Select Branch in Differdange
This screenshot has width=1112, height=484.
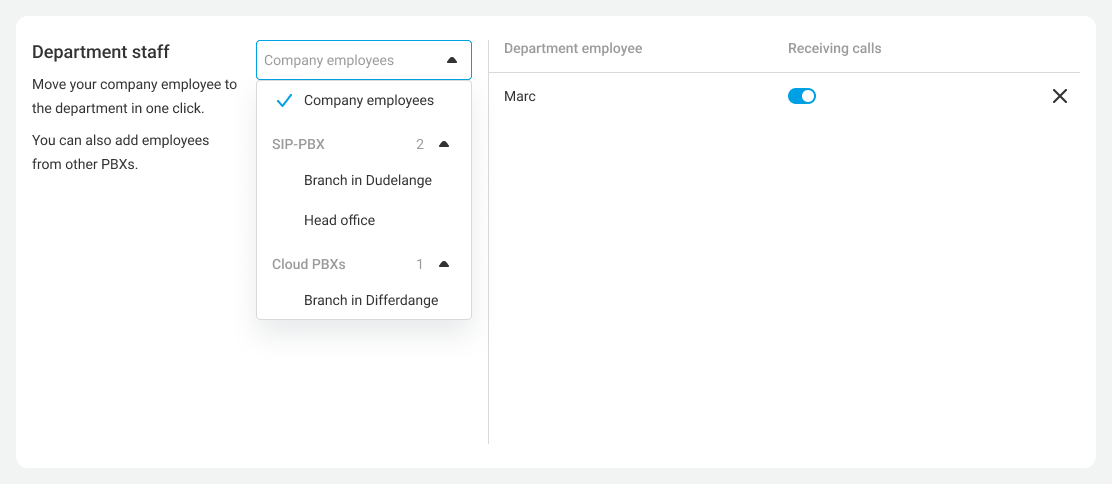pos(371,300)
